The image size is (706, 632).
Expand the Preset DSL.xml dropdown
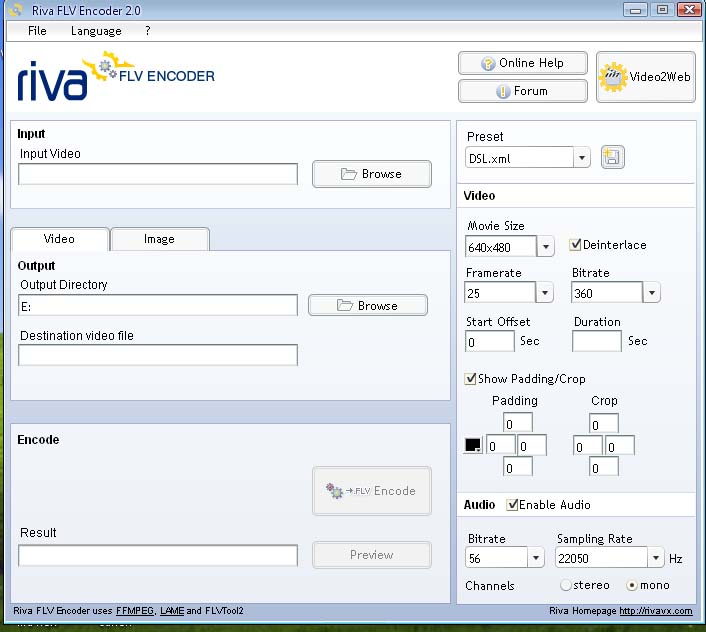582,158
